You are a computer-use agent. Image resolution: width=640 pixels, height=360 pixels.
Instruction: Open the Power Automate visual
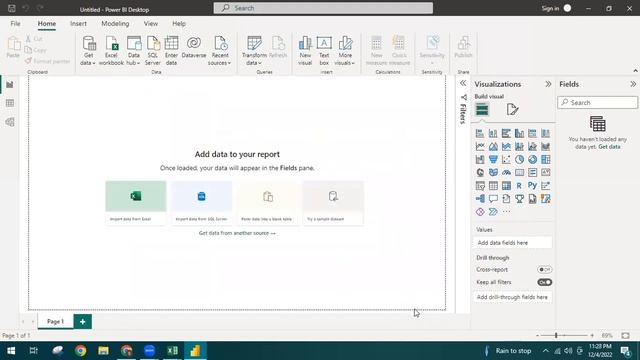(493, 212)
